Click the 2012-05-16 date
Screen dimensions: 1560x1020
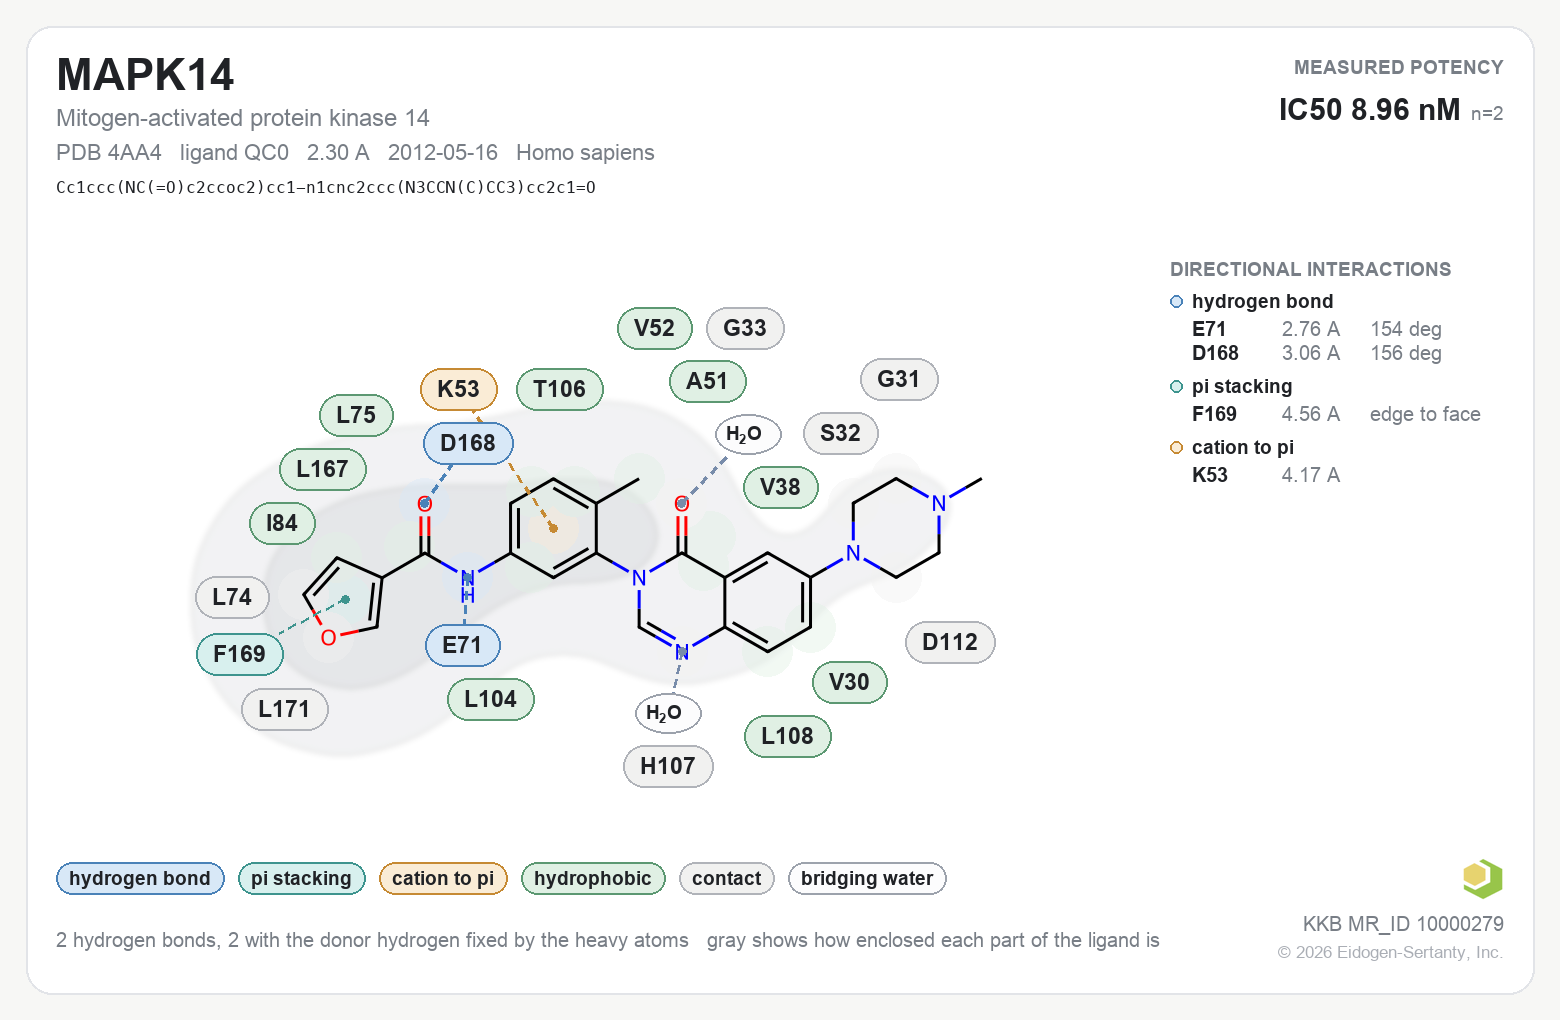443,152
